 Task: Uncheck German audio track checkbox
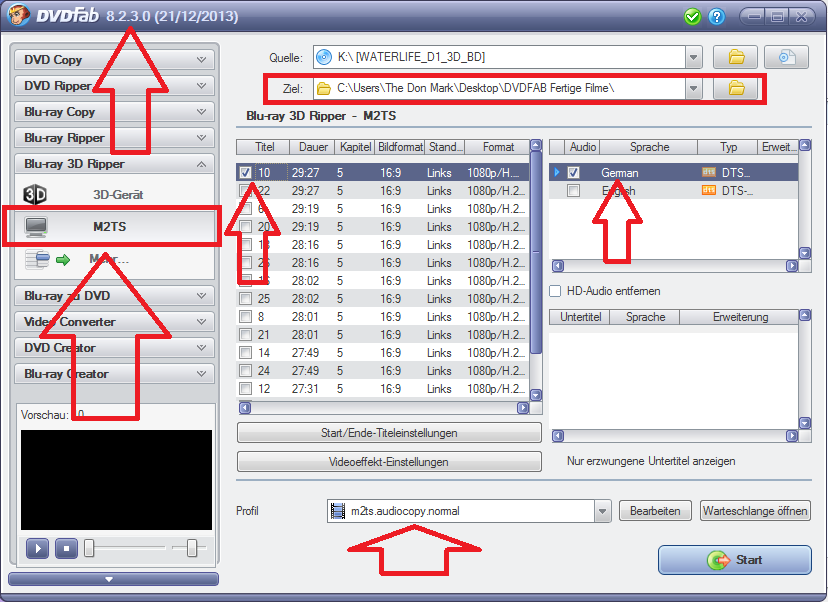(573, 172)
